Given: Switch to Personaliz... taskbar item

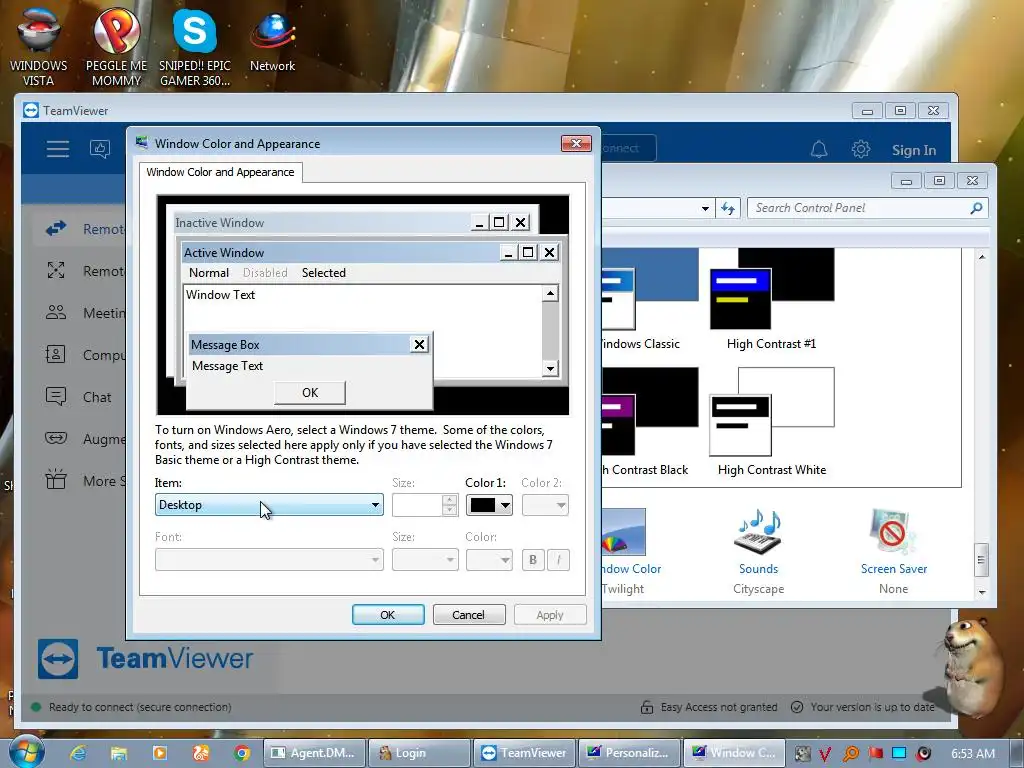Looking at the screenshot, I should pos(630,753).
